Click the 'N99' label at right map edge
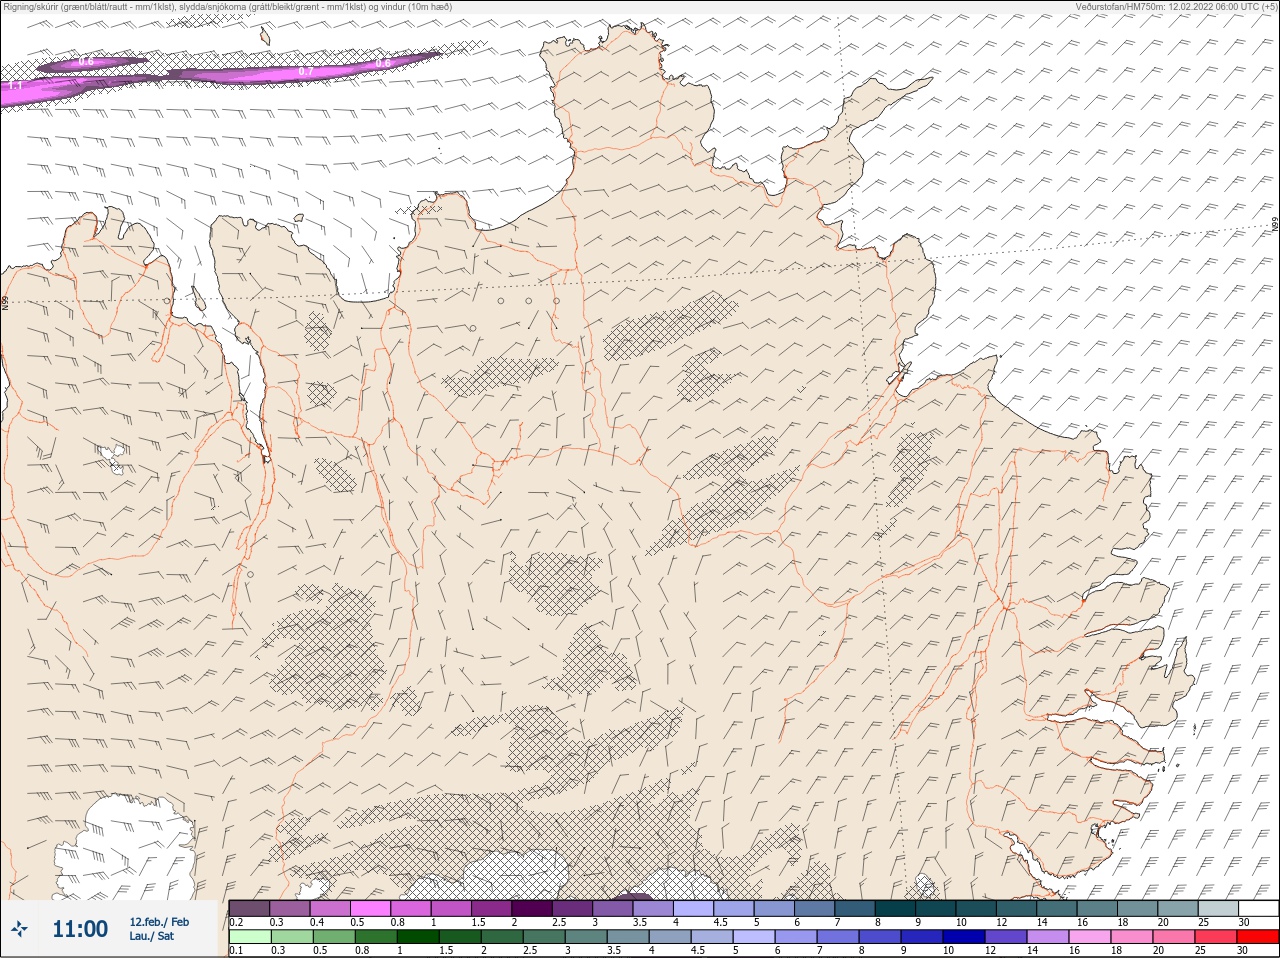 (1275, 226)
